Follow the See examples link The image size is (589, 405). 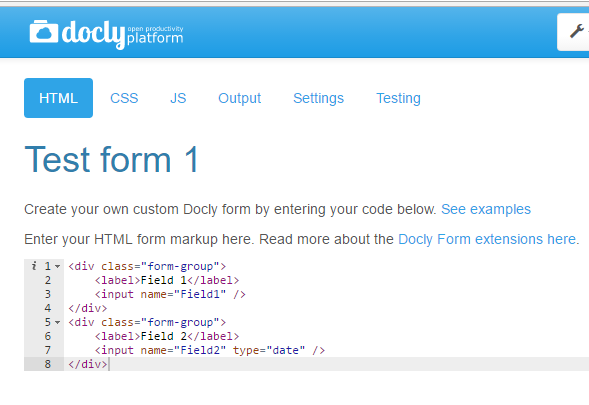pos(486,209)
